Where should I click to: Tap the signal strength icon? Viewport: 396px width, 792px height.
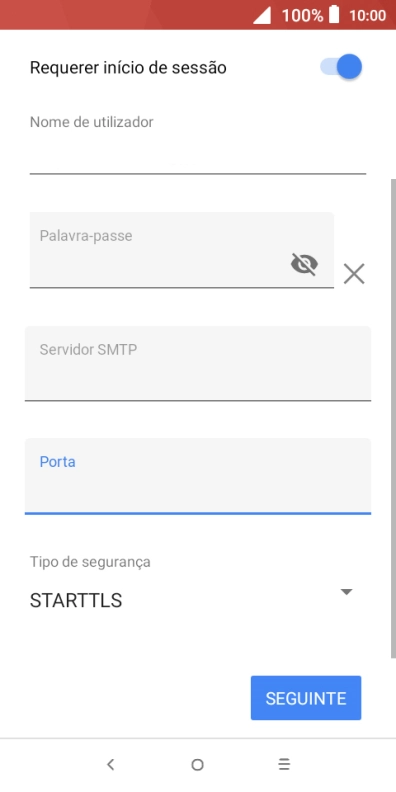pos(262,15)
